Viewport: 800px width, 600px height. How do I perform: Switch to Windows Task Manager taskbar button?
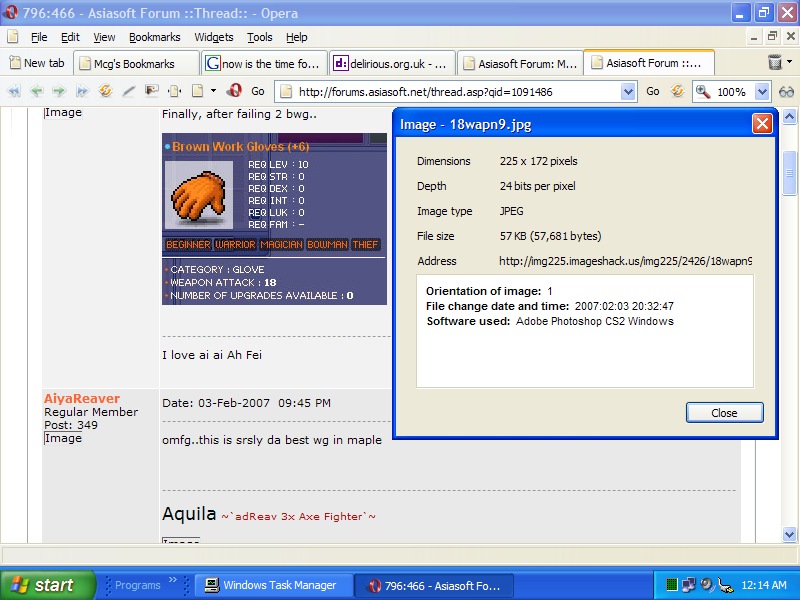[274, 585]
